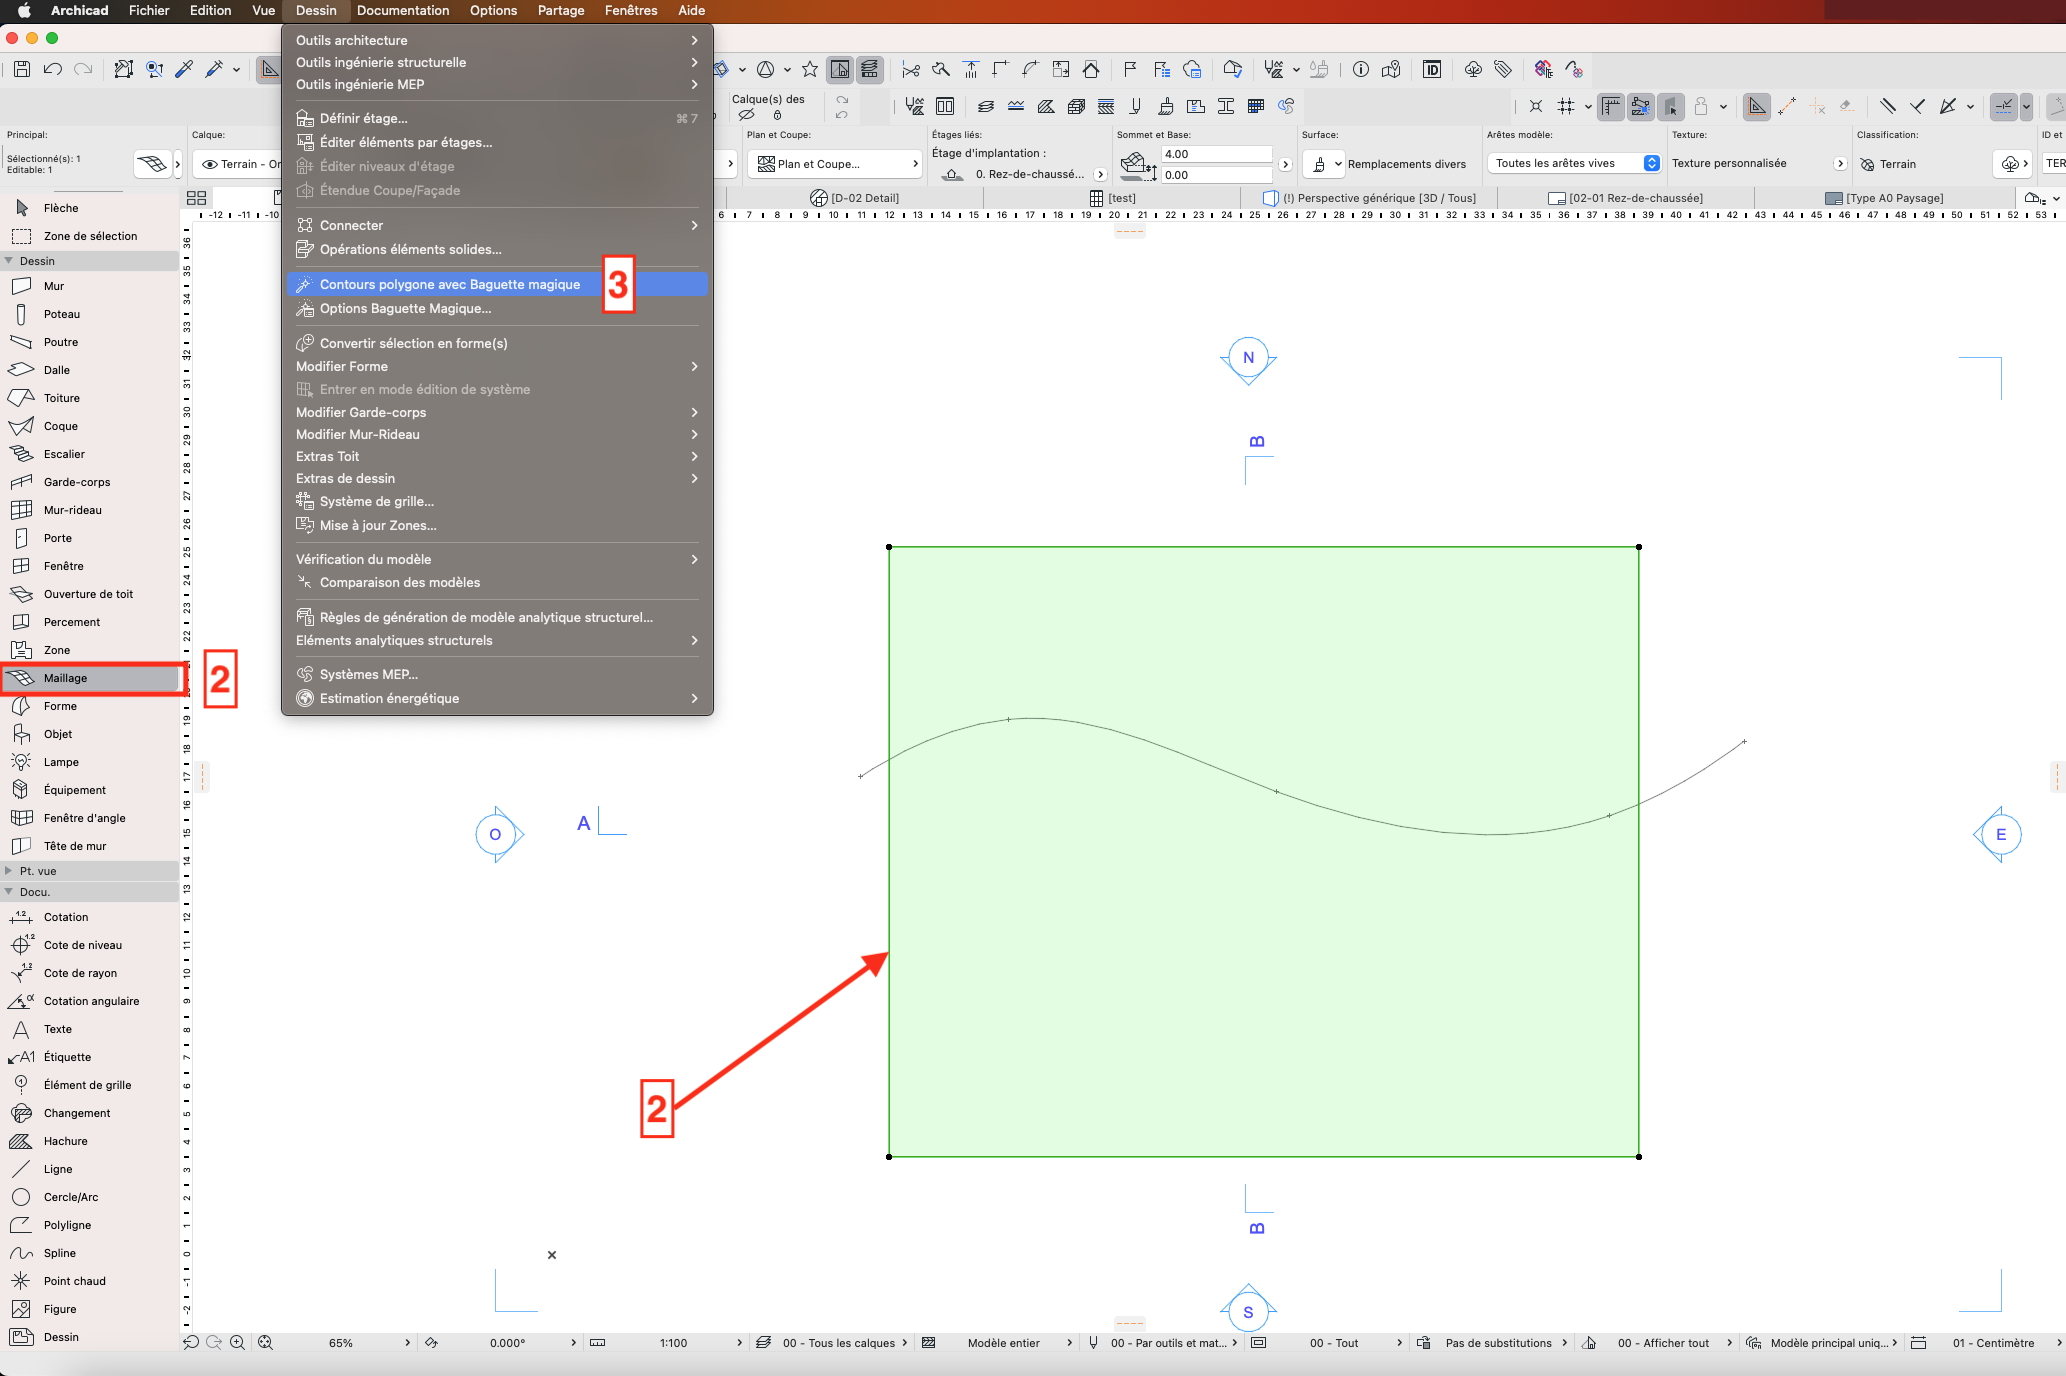Viewport: 2066px width, 1376px height.
Task: Open Opérations éléments solides menu entry
Action: coord(497,249)
